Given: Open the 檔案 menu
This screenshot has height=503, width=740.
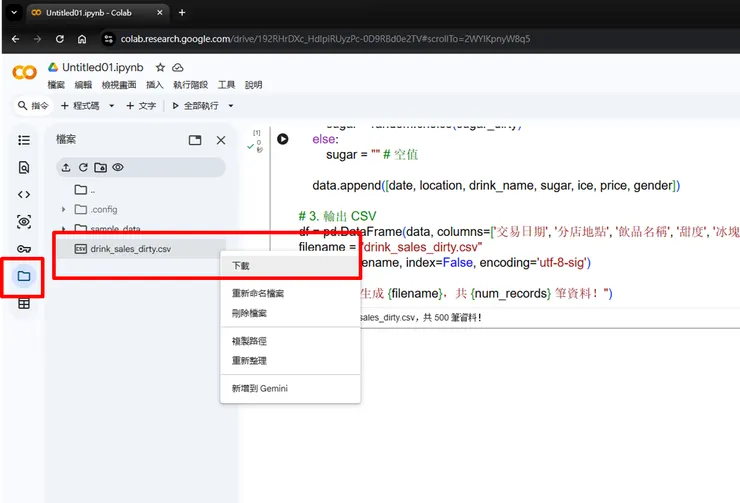Looking at the screenshot, I should (56, 85).
